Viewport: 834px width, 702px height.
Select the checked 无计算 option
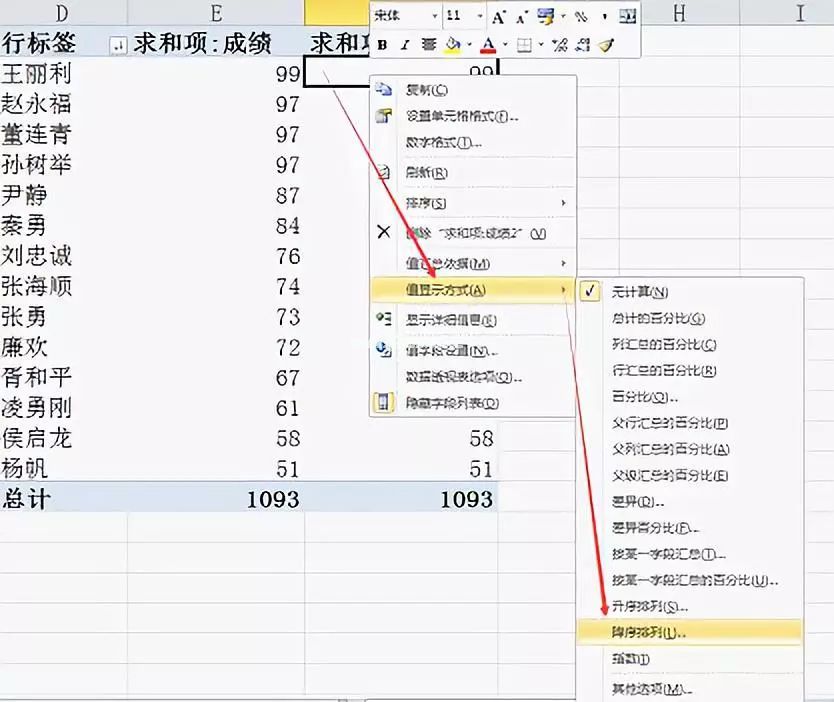pyautogui.click(x=639, y=292)
